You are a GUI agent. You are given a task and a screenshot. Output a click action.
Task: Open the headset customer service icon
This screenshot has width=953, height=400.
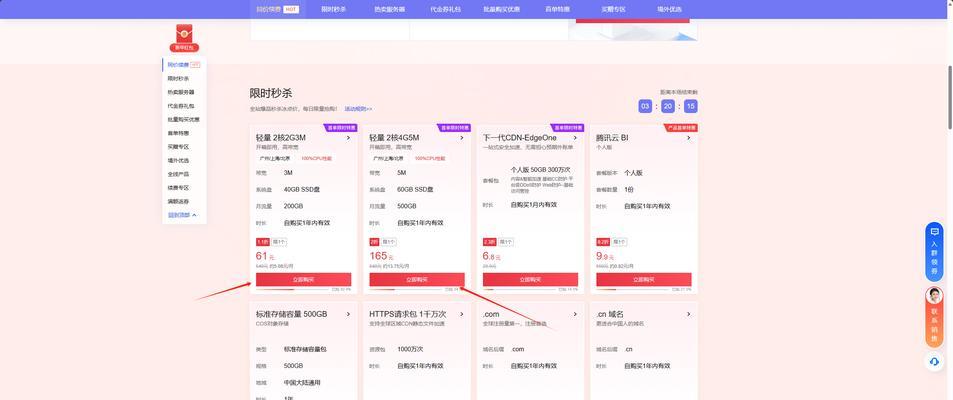pyautogui.click(x=934, y=361)
